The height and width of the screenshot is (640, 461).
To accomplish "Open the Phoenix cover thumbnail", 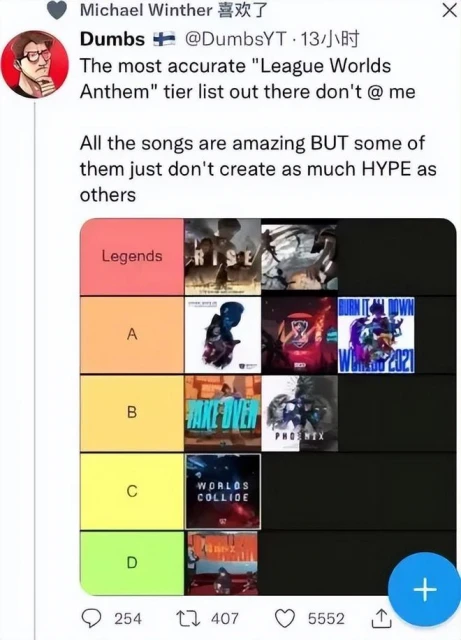I will (x=300, y=413).
